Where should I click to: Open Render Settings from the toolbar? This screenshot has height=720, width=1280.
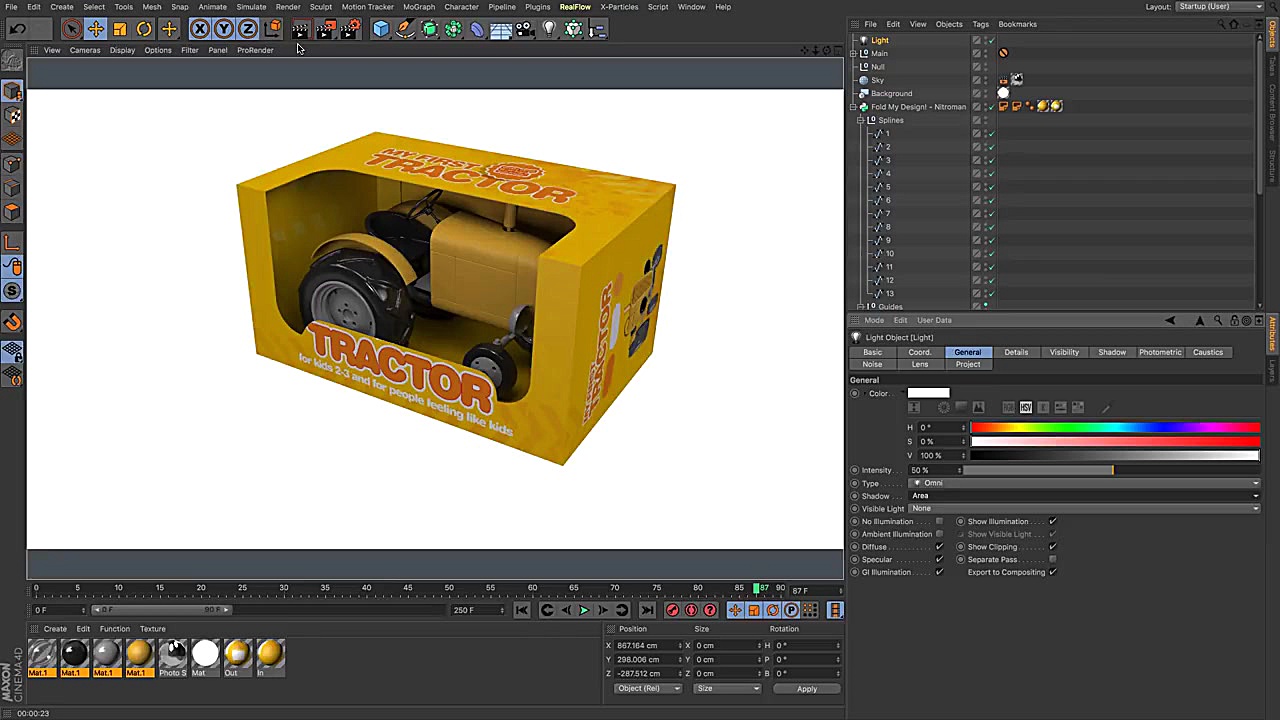[350, 28]
